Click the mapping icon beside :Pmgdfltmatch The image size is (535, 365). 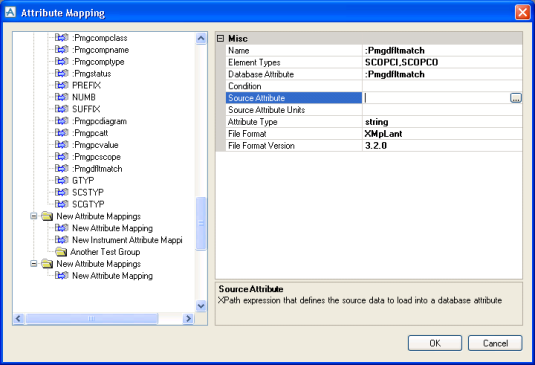(61, 169)
